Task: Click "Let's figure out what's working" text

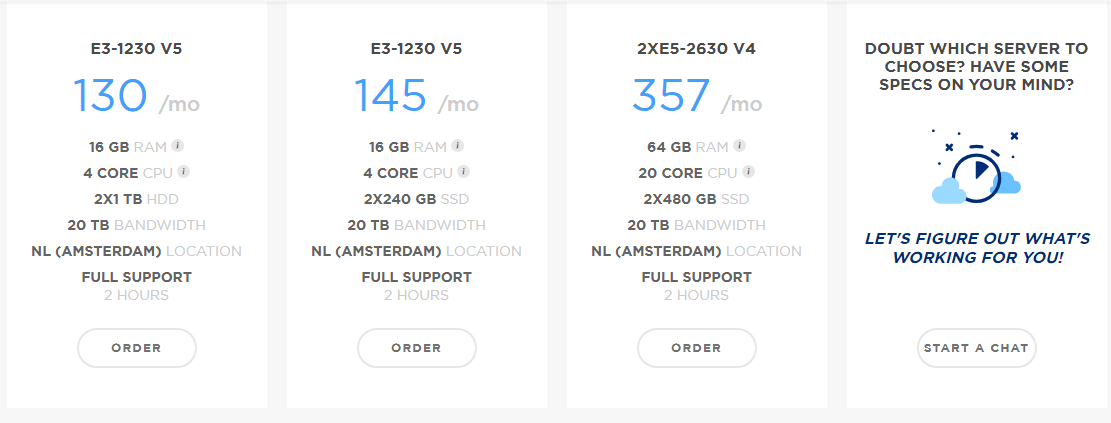Action: pos(977,247)
